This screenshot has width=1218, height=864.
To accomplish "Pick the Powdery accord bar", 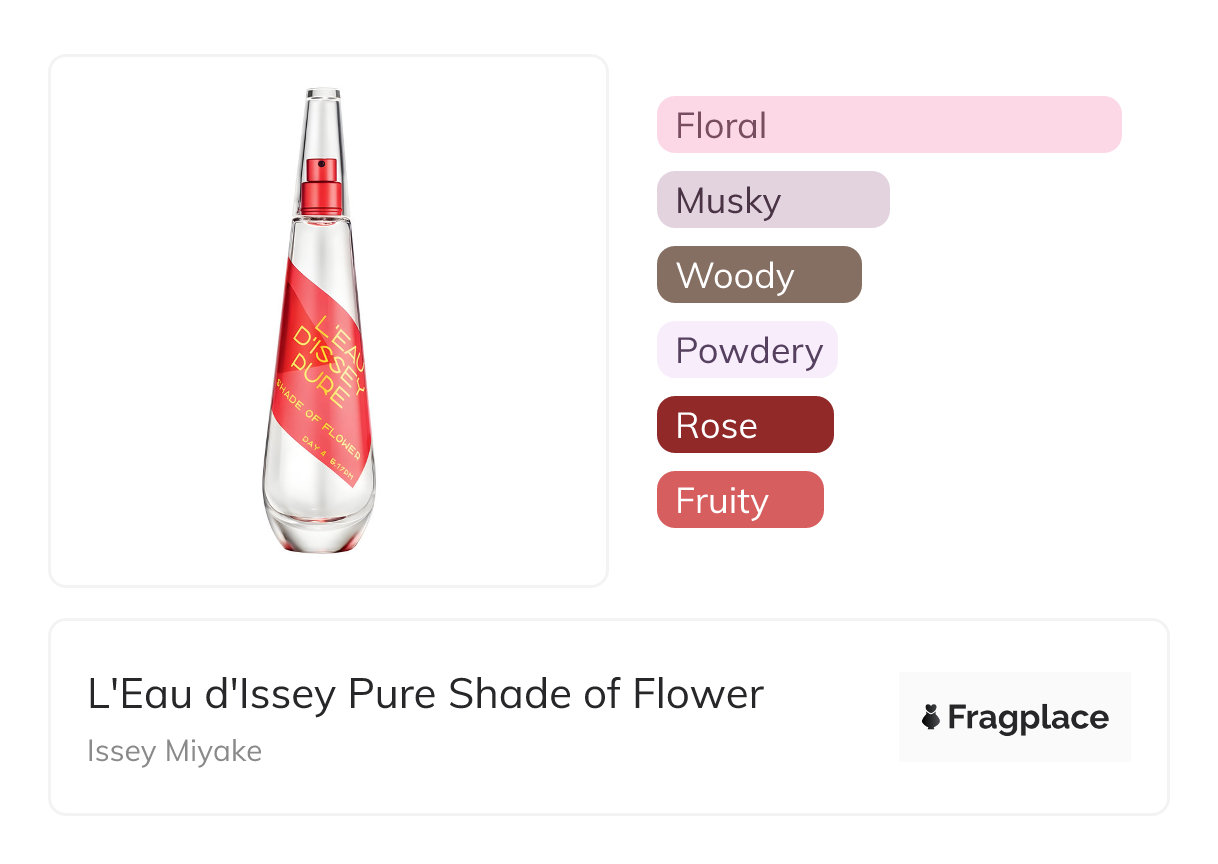I will tap(746, 350).
